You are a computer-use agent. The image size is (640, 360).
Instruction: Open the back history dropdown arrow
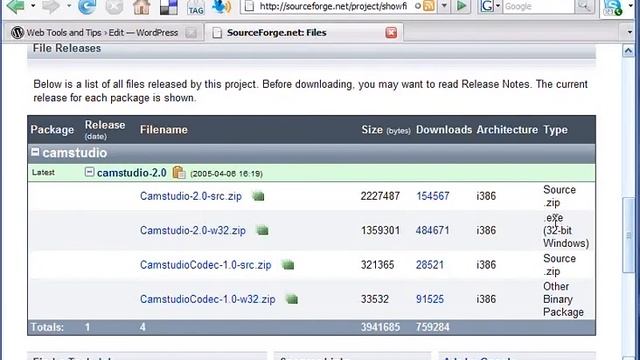click(x=33, y=6)
